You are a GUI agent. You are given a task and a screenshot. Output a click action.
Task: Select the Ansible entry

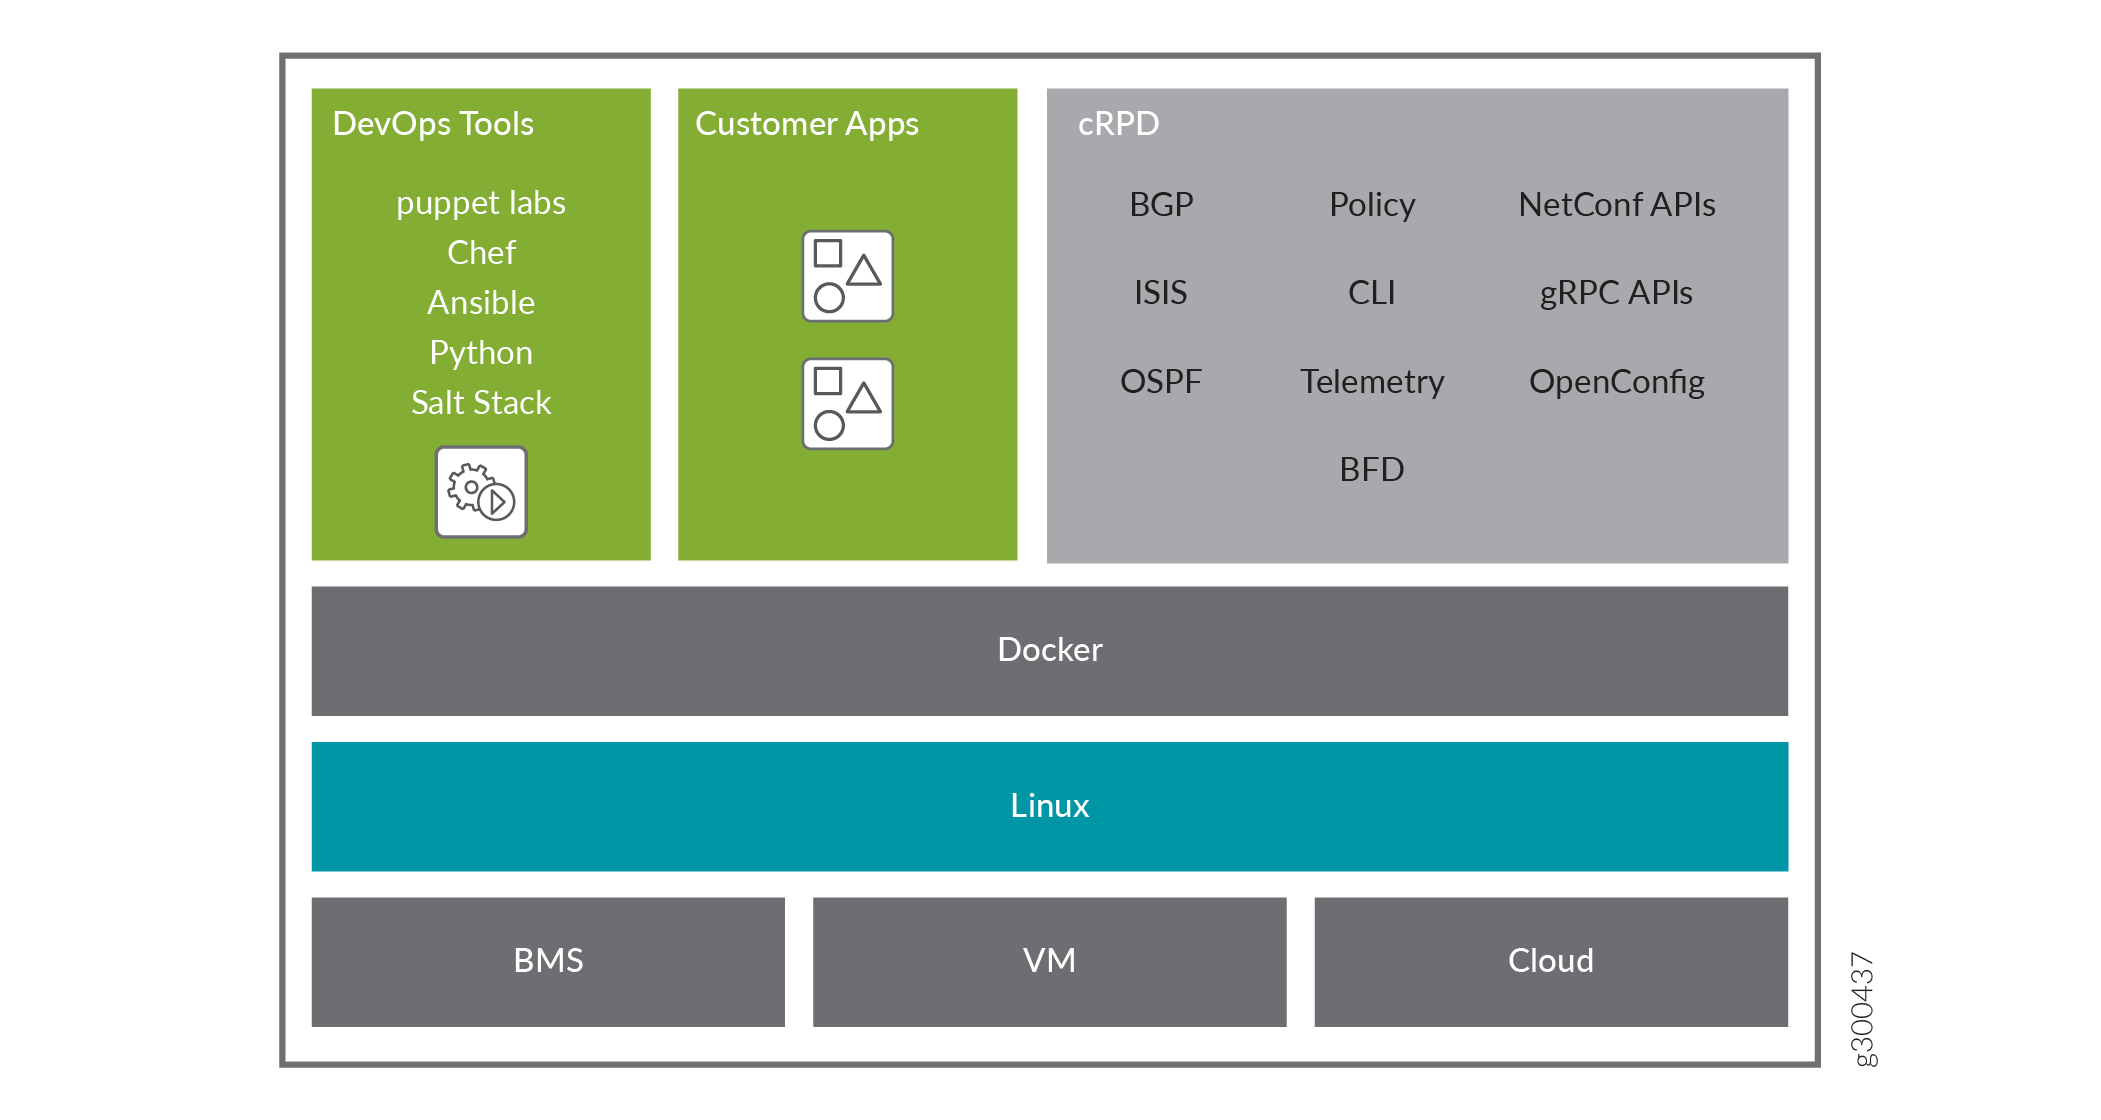pyautogui.click(x=481, y=302)
